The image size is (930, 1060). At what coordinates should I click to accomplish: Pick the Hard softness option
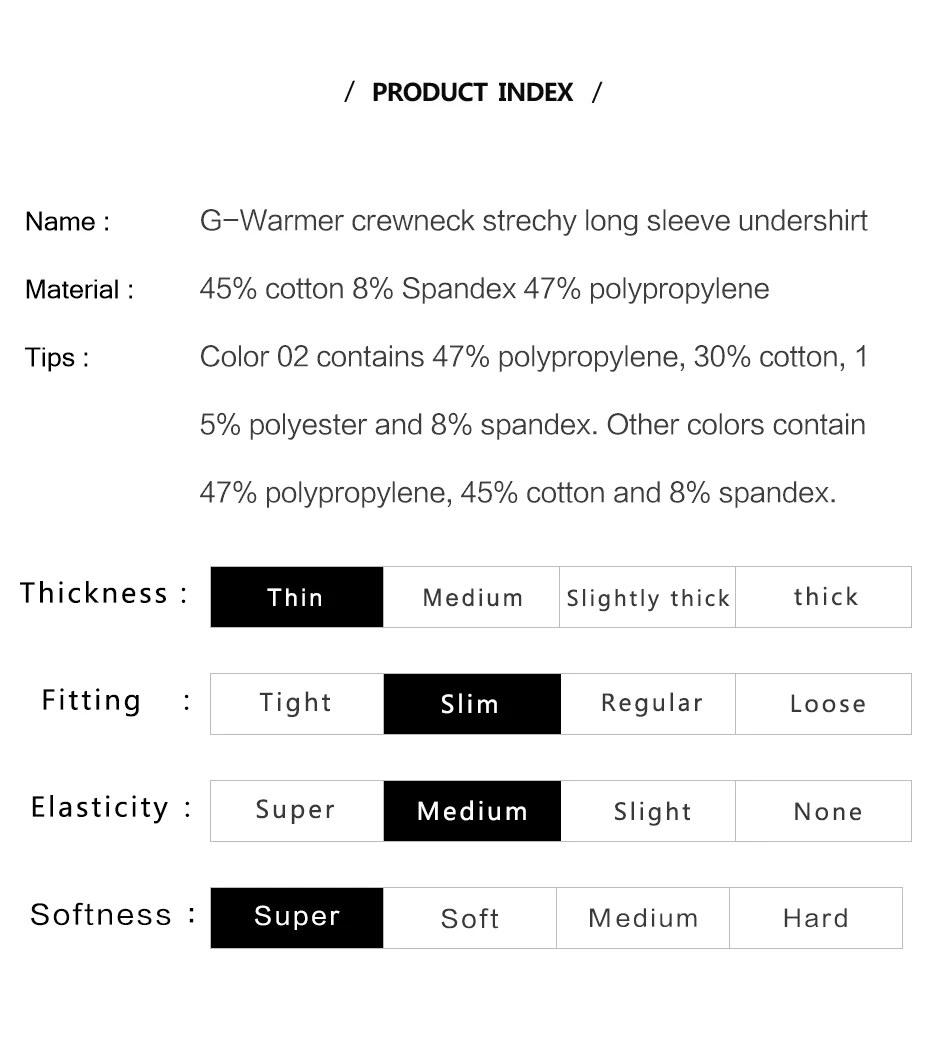pyautogui.click(x=816, y=917)
